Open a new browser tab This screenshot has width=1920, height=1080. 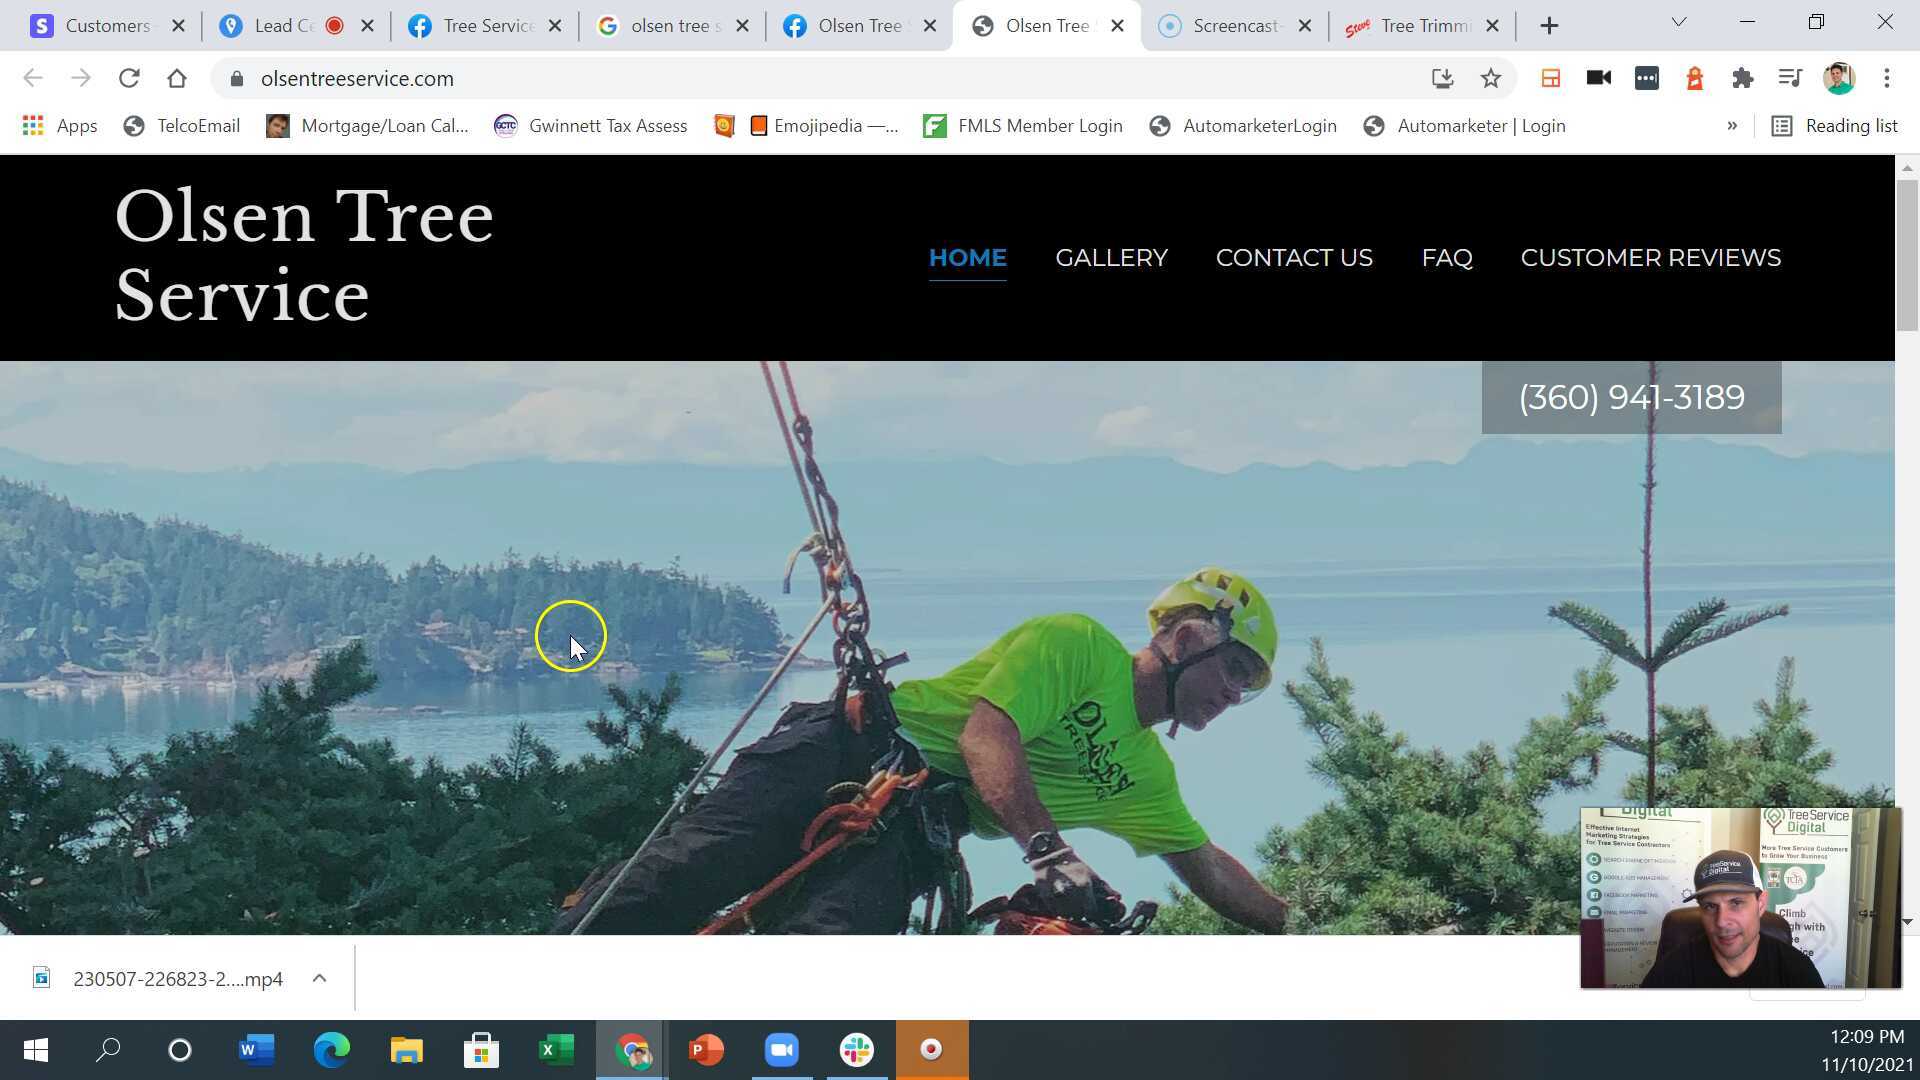pos(1549,26)
